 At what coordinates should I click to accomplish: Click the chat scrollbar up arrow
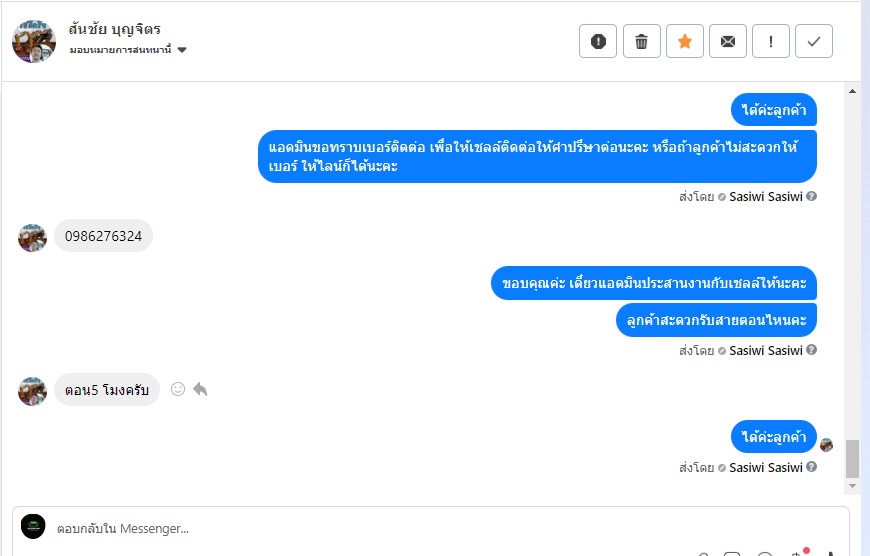pyautogui.click(x=852, y=91)
